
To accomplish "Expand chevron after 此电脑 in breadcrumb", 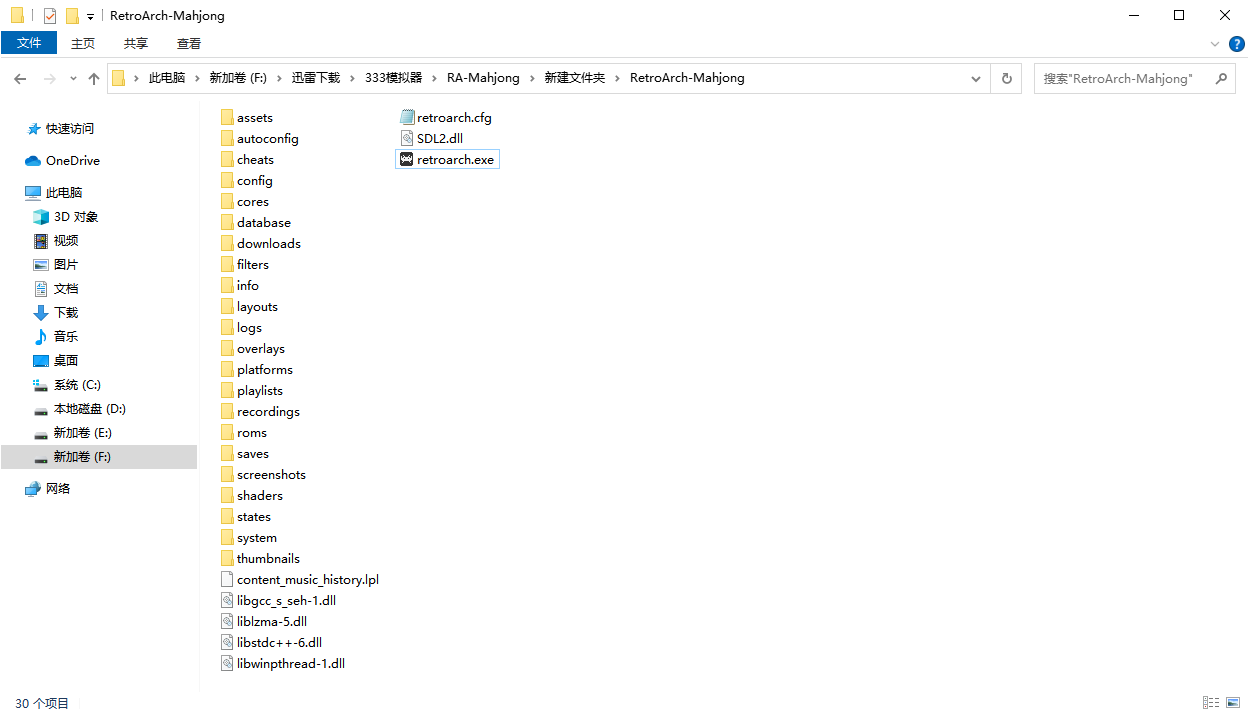I will (x=197, y=78).
